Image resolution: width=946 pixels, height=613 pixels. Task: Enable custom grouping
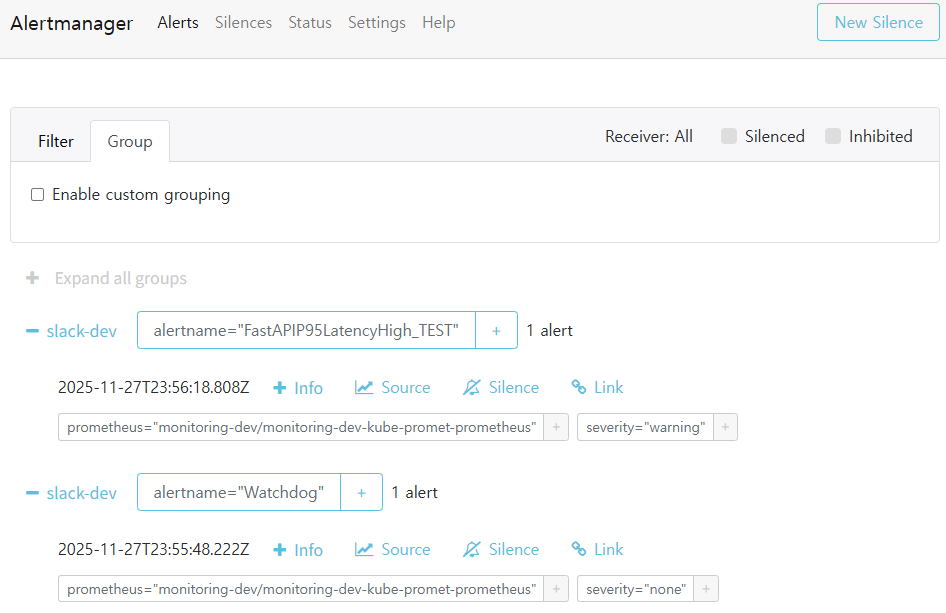[x=37, y=194]
